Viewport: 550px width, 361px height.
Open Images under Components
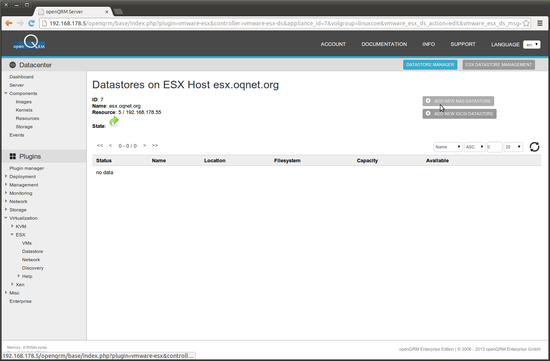[x=24, y=102]
